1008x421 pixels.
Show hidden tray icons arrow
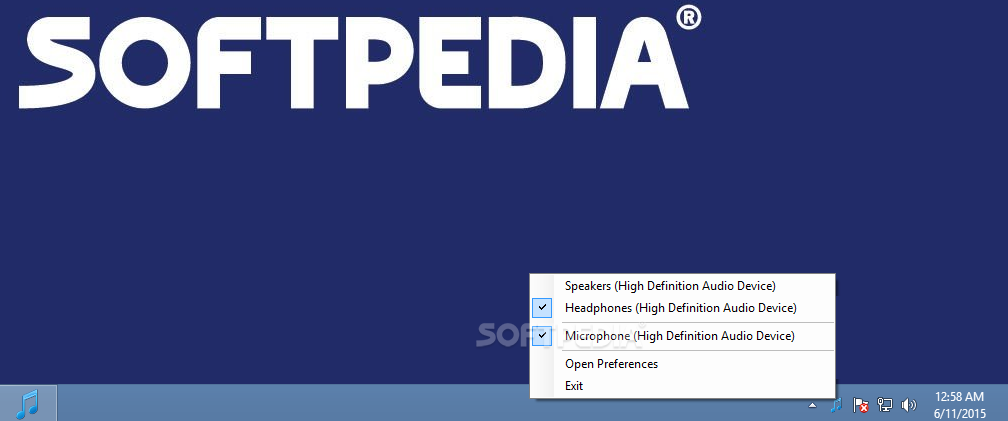[x=813, y=405]
